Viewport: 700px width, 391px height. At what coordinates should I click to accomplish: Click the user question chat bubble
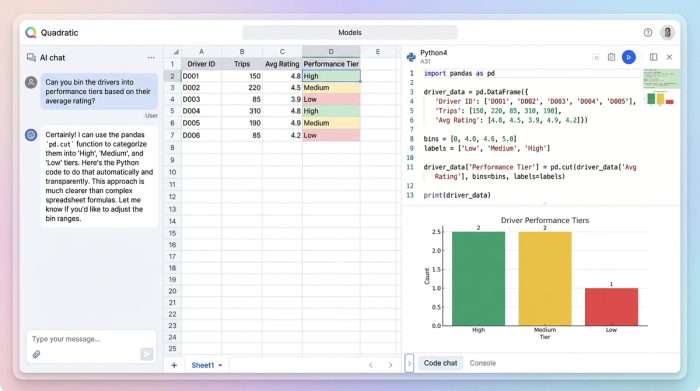(x=99, y=92)
